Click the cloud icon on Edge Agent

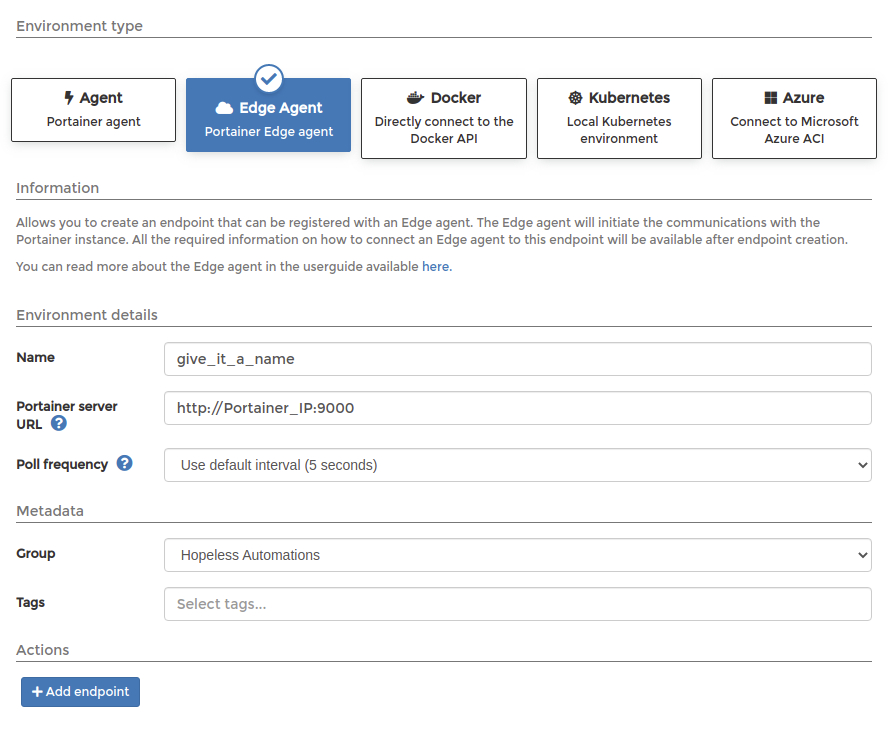pos(224,108)
